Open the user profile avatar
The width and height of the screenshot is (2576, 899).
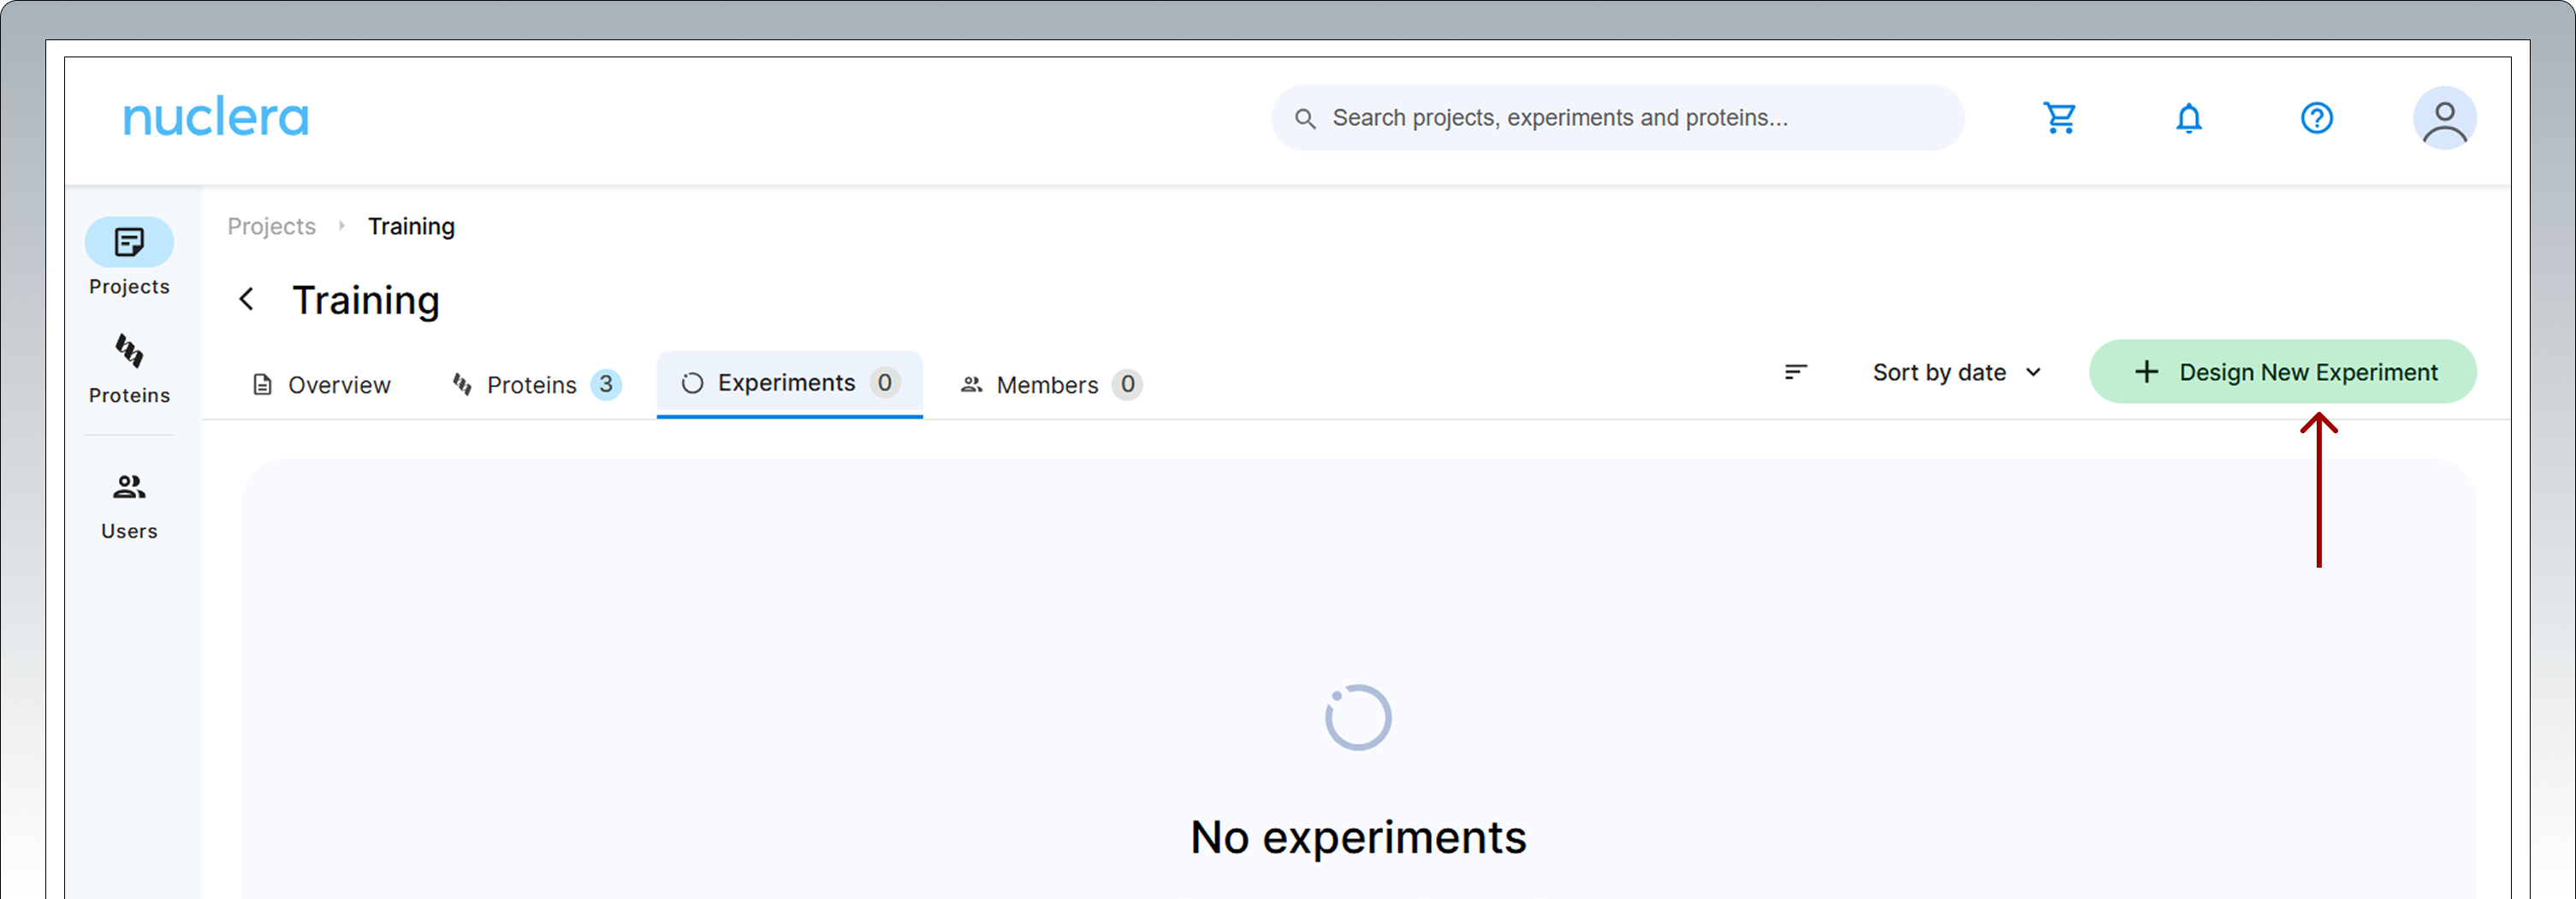(x=2444, y=118)
